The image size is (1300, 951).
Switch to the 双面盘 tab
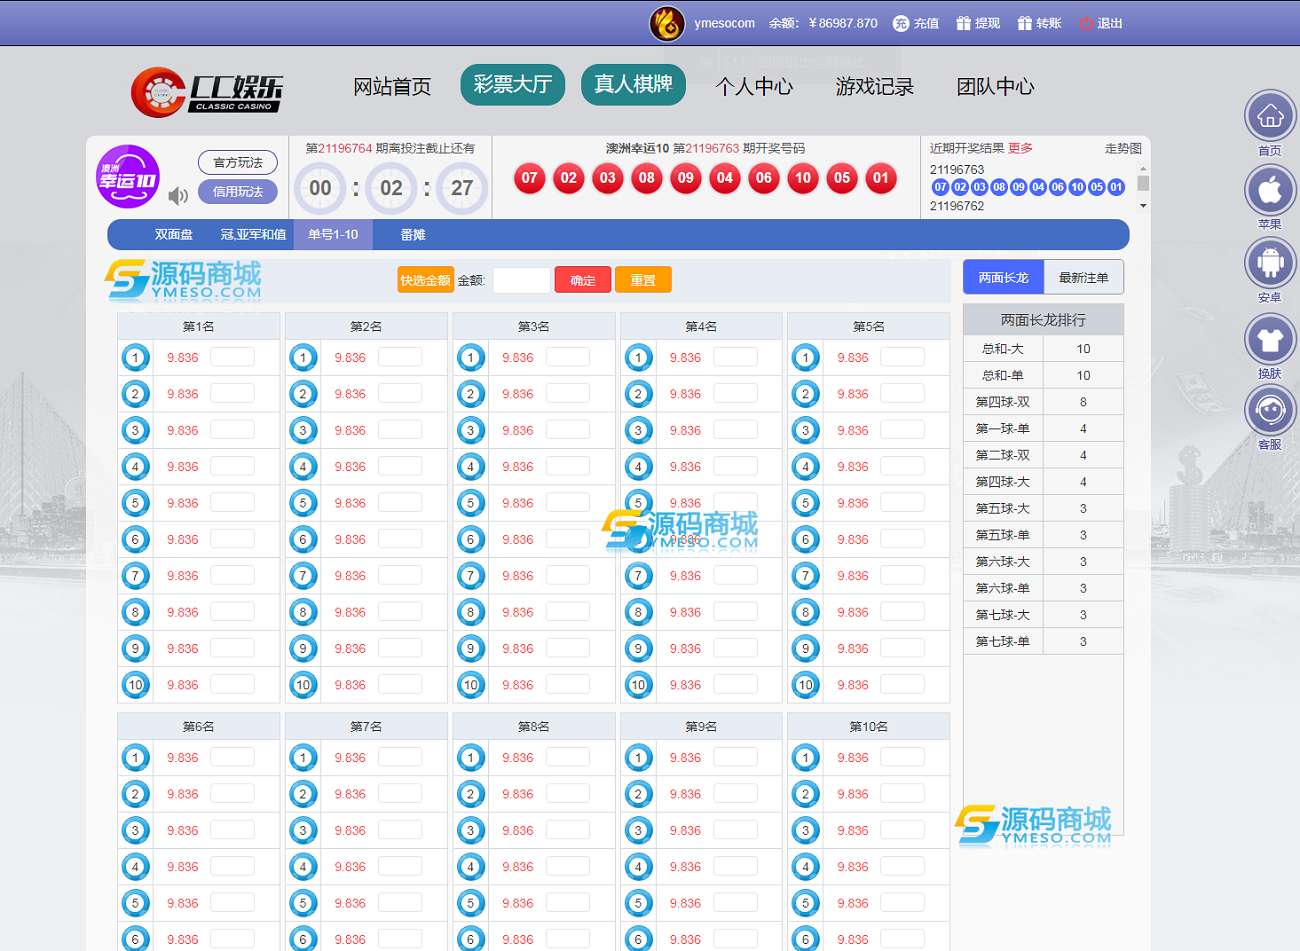click(x=174, y=235)
